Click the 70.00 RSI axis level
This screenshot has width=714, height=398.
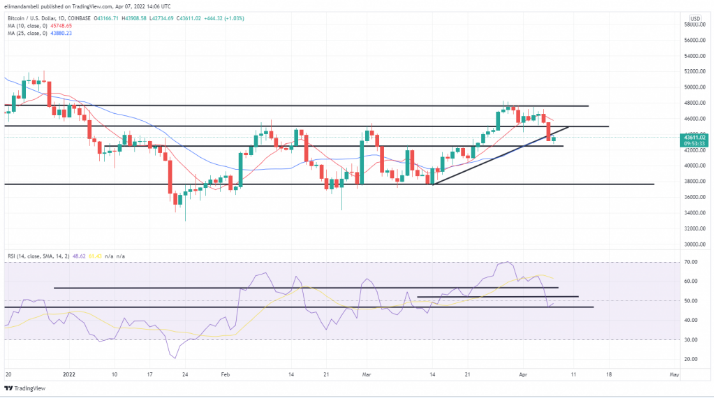click(691, 262)
